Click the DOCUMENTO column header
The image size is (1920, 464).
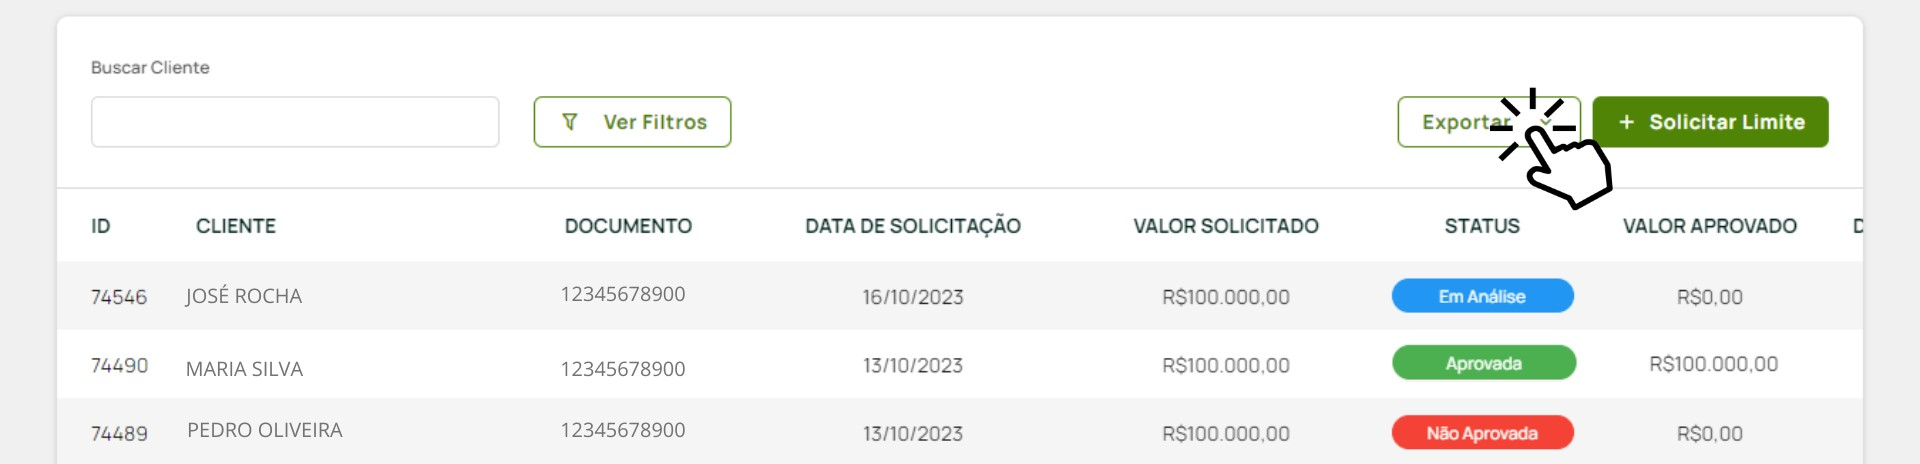coord(628,226)
